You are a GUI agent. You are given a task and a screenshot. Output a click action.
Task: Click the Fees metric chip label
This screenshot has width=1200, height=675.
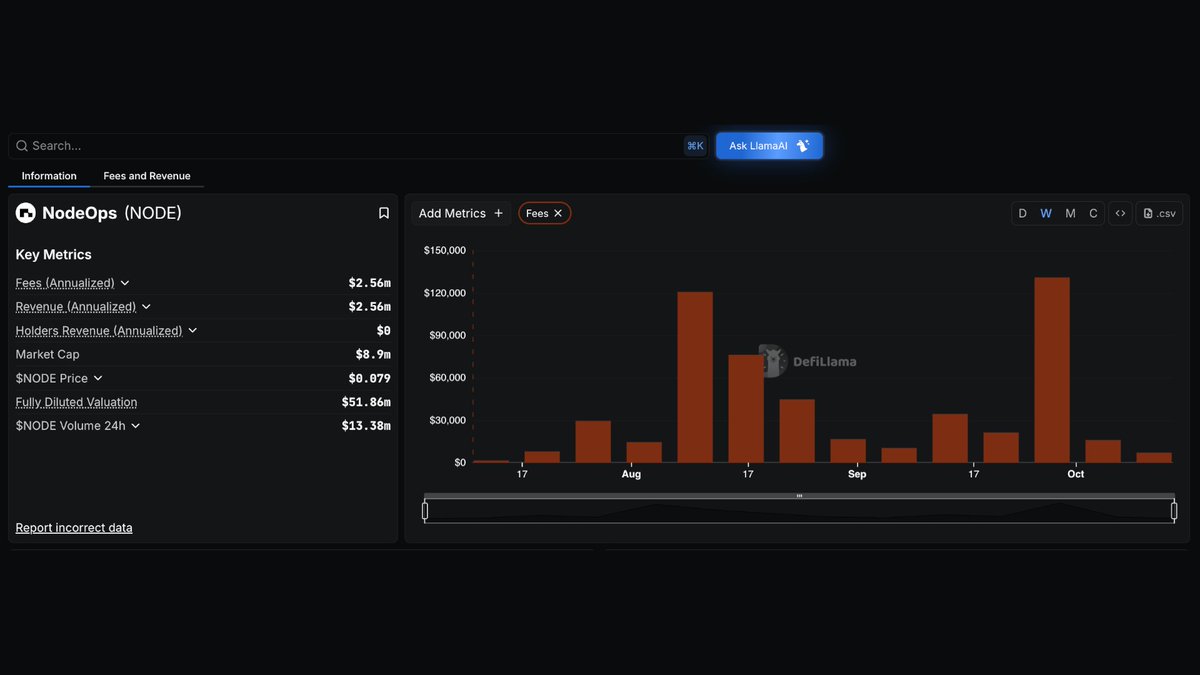(537, 213)
